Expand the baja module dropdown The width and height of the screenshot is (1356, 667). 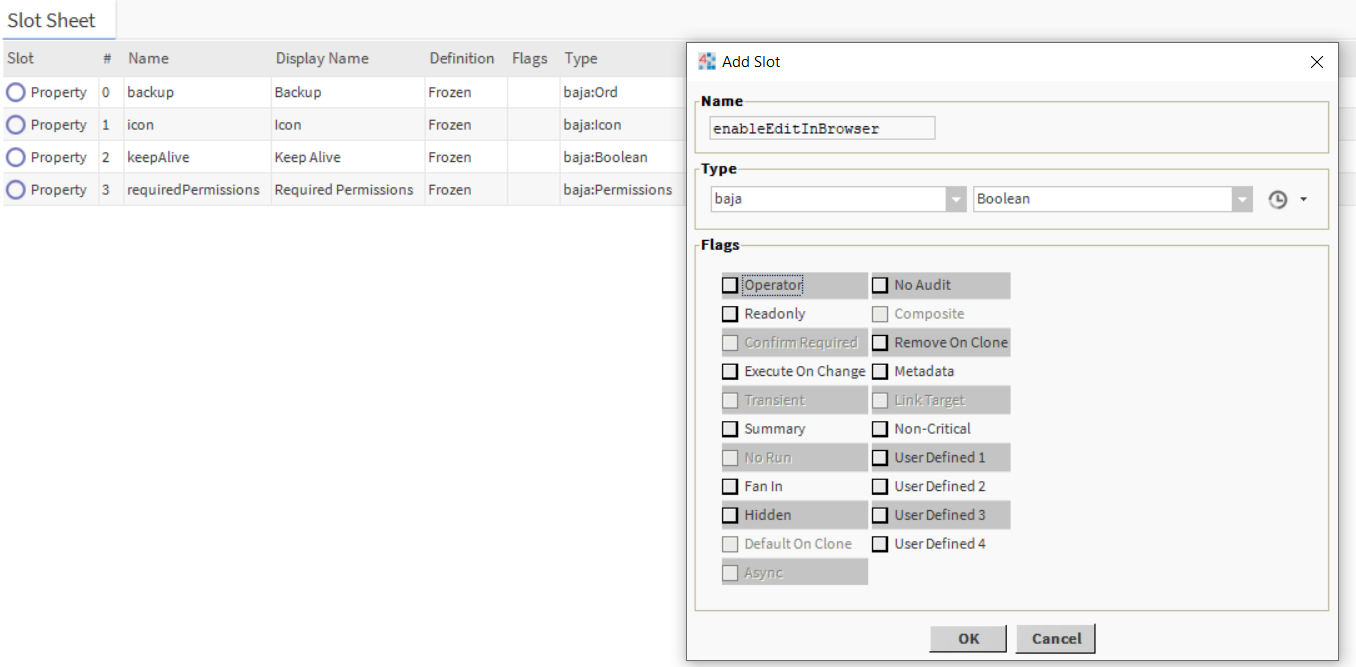pyautogui.click(x=955, y=199)
